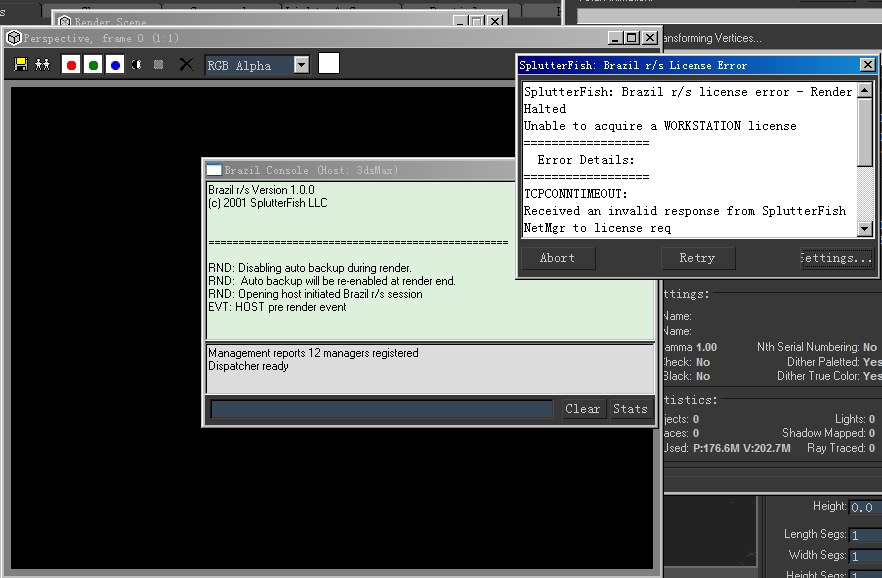882x578 pixels.
Task: Click Retry in the License Error dialog
Action: (698, 258)
